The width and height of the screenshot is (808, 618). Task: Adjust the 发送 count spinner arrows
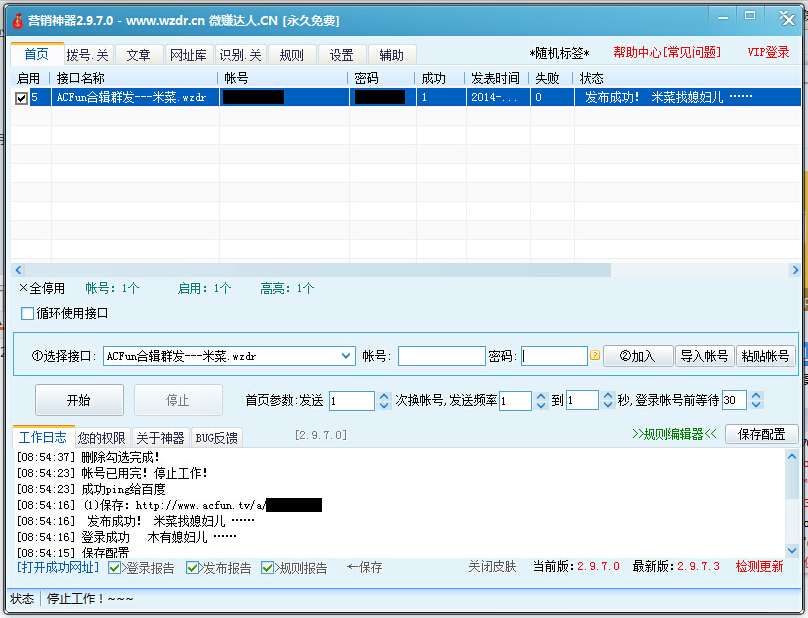(384, 400)
